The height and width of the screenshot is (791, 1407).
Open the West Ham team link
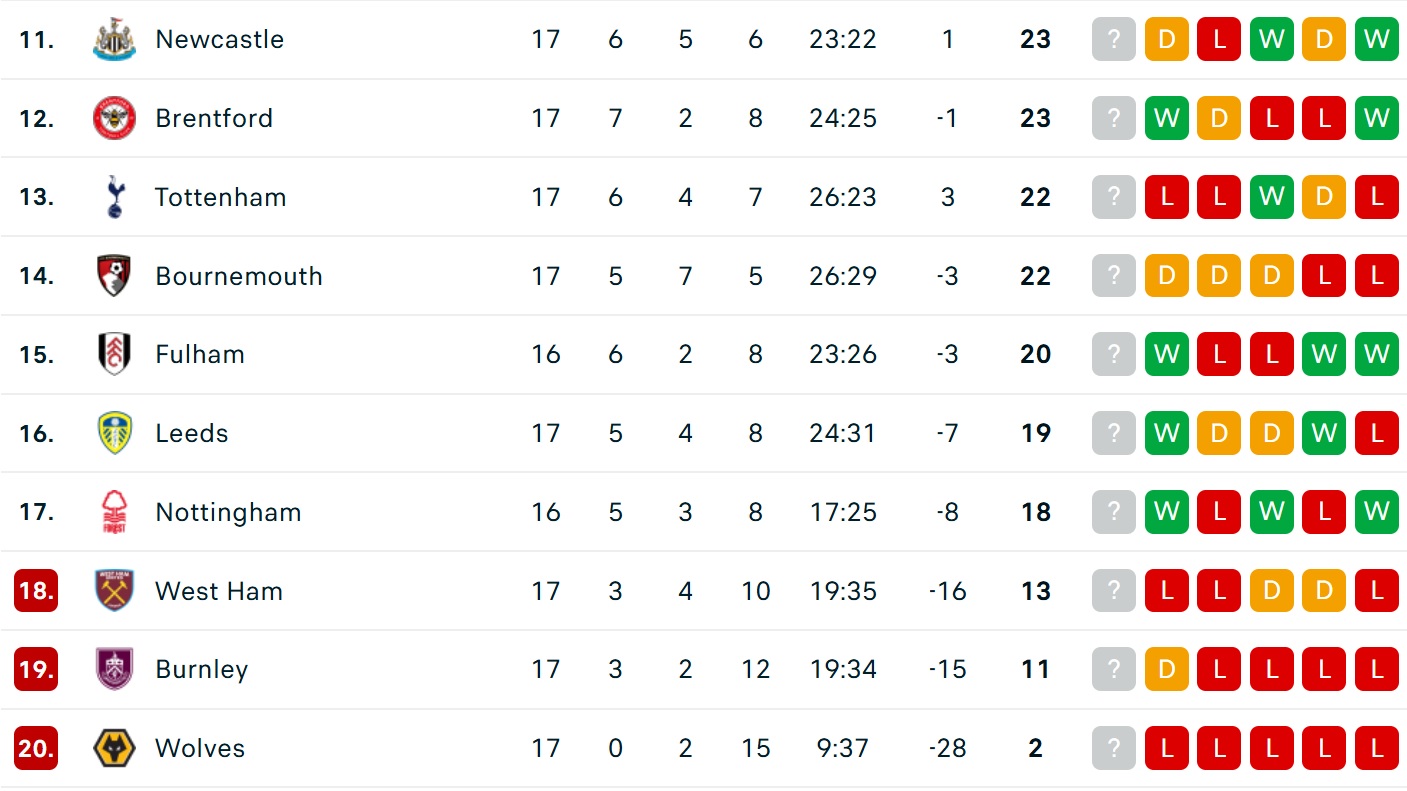point(218,591)
